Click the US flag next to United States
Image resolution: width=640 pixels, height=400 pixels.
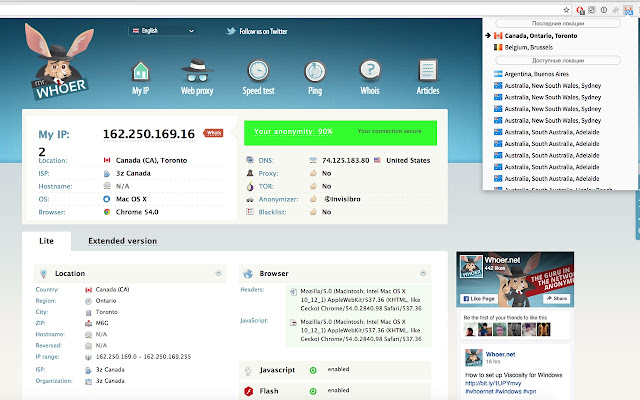click(377, 160)
